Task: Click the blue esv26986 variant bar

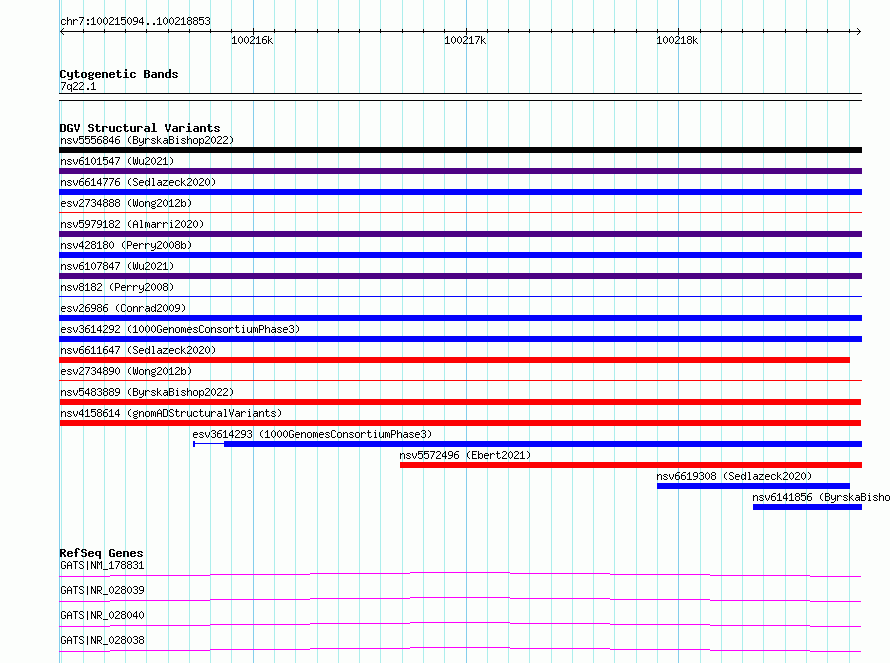Action: 460,318
